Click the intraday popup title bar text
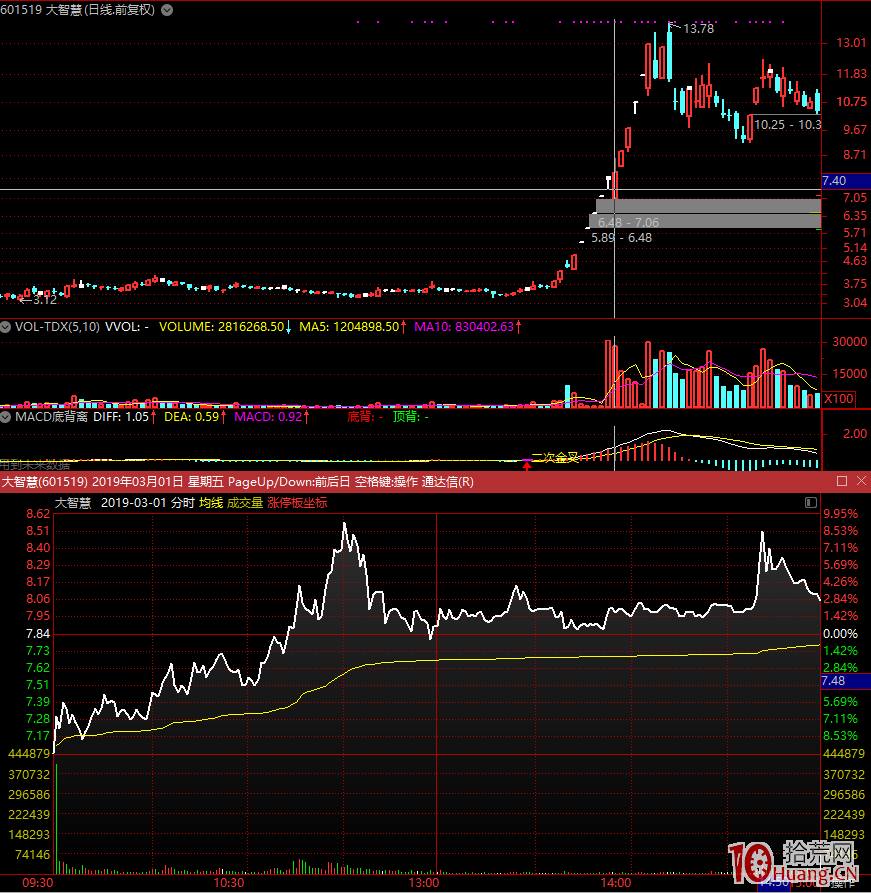This screenshot has height=893, width=871. (238, 482)
